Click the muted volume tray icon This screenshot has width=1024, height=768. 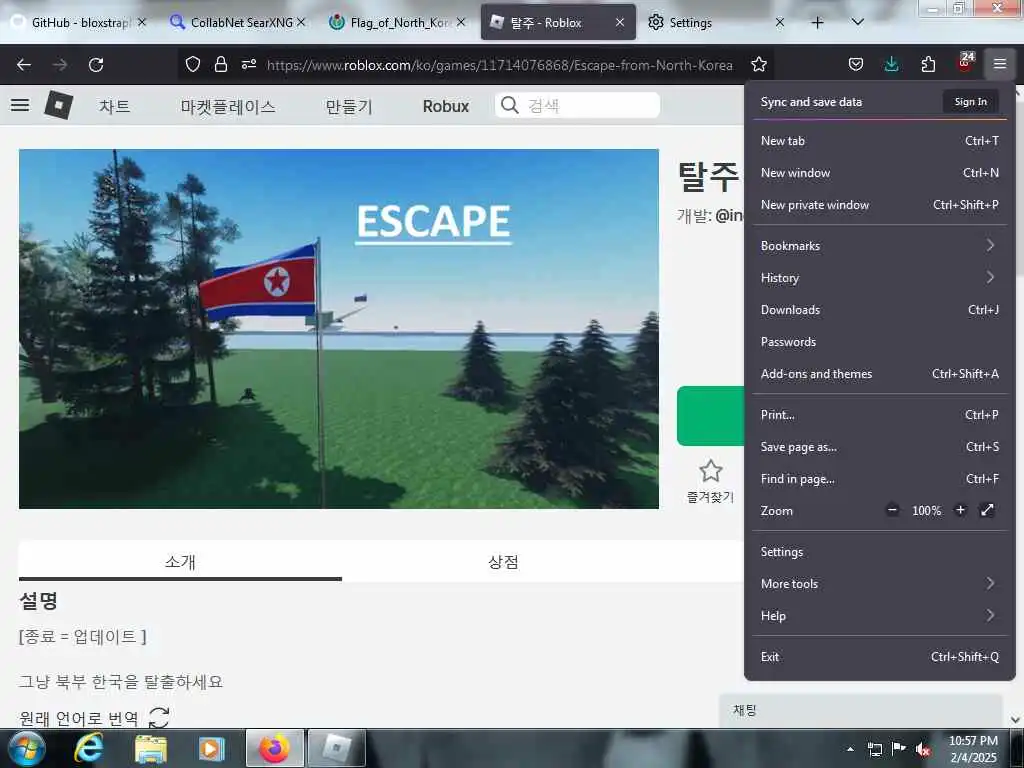point(922,749)
